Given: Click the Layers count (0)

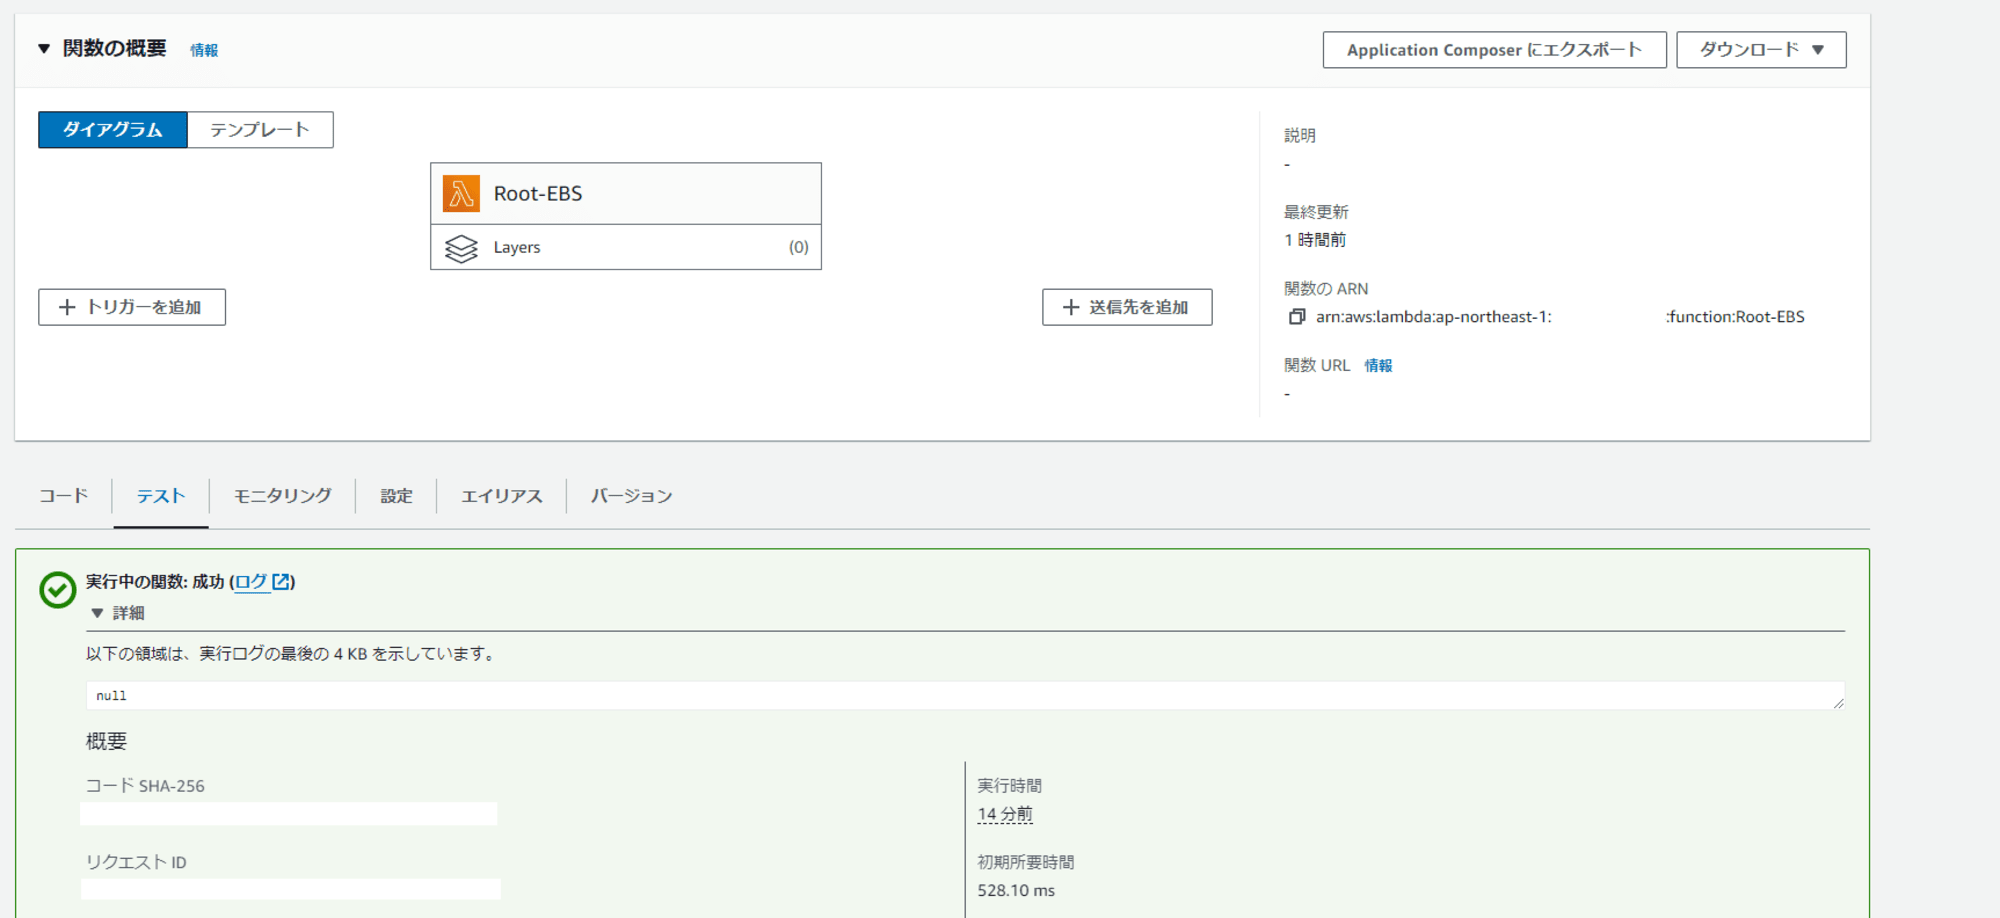Looking at the screenshot, I should tap(798, 247).
